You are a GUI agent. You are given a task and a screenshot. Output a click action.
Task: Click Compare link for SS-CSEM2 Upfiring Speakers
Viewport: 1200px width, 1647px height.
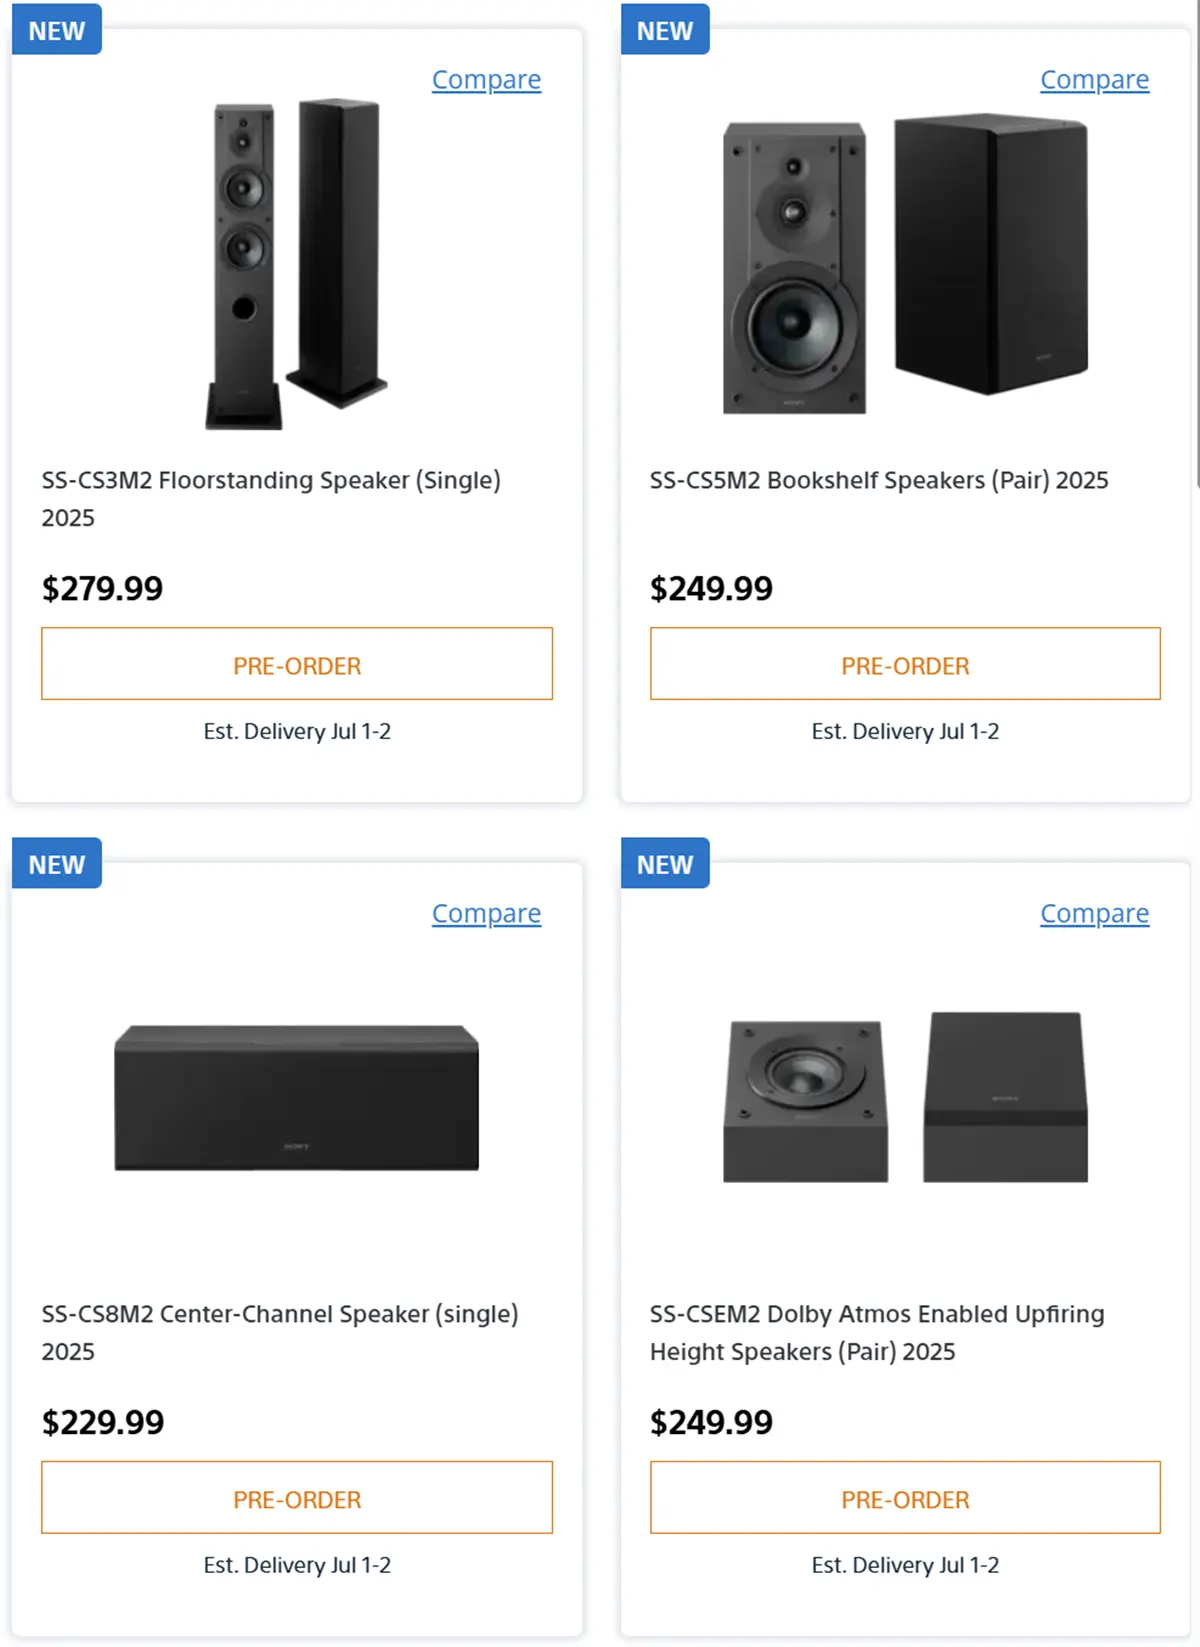pyautogui.click(x=1094, y=914)
